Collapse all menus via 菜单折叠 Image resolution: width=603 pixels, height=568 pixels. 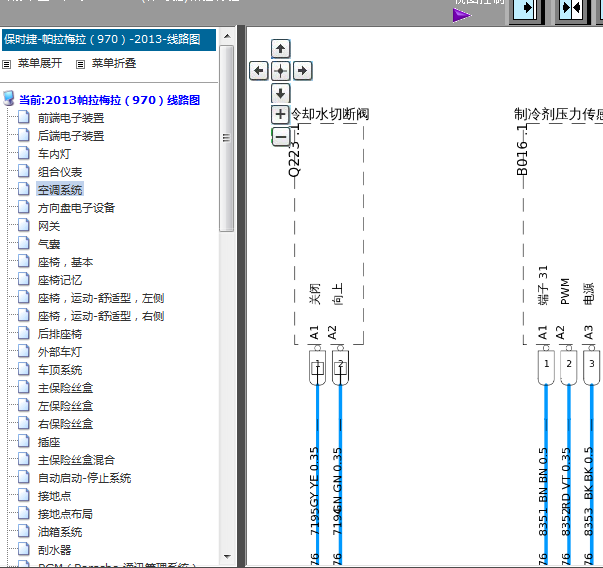(x=113, y=63)
